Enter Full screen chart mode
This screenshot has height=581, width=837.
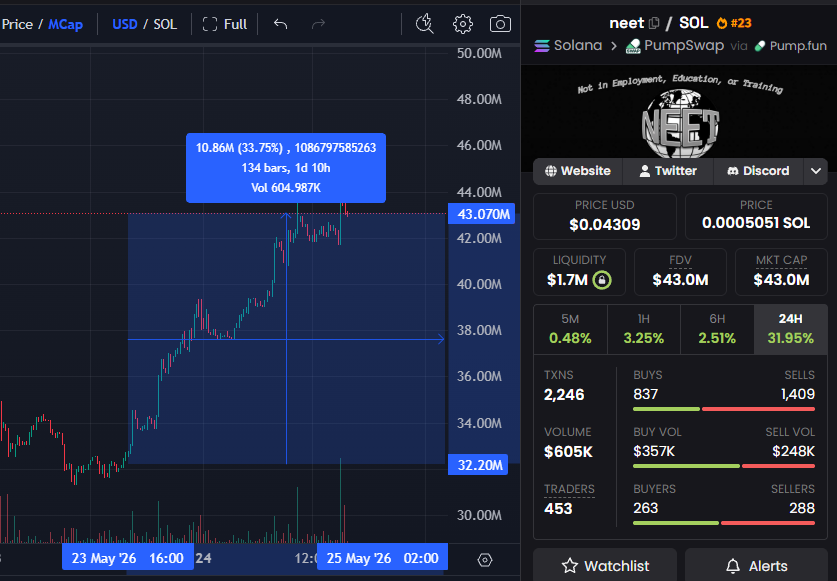pos(225,25)
